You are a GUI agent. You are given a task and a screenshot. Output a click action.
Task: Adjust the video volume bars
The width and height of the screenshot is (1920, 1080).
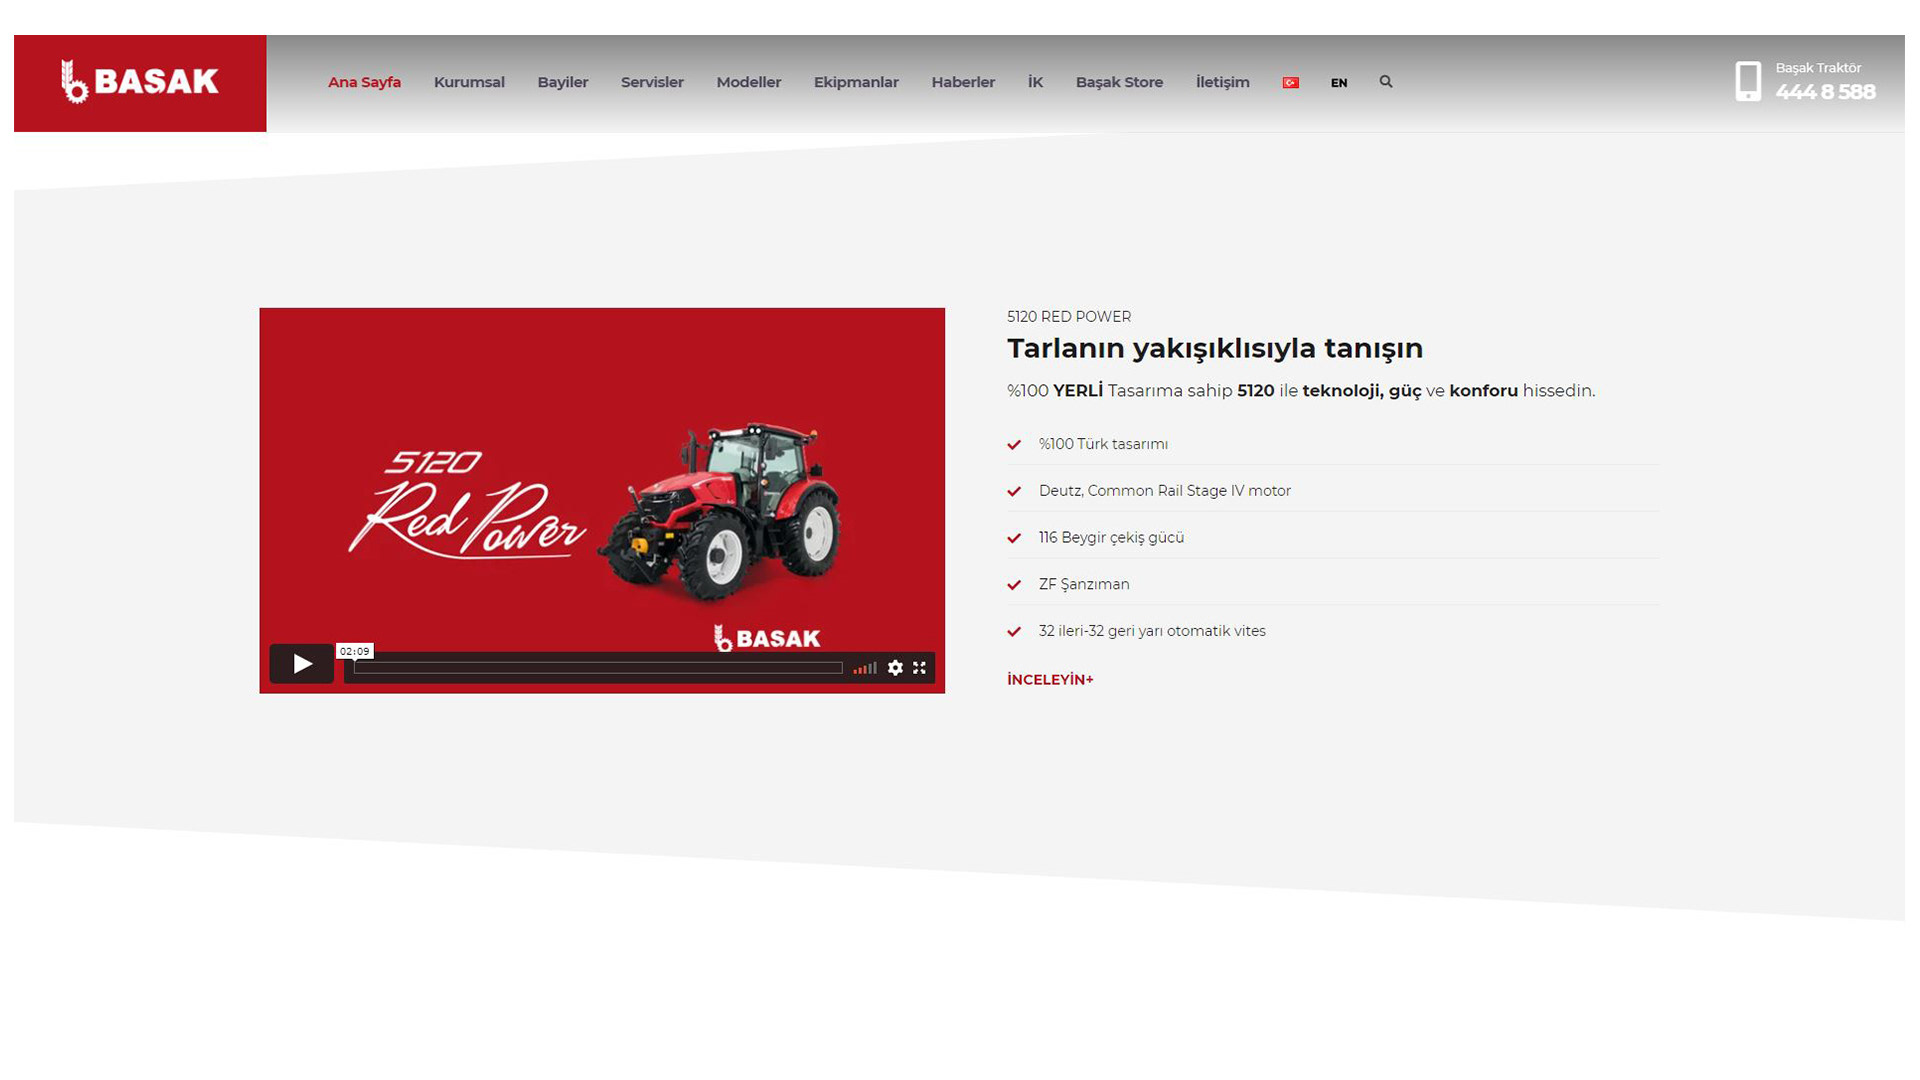pyautogui.click(x=865, y=668)
